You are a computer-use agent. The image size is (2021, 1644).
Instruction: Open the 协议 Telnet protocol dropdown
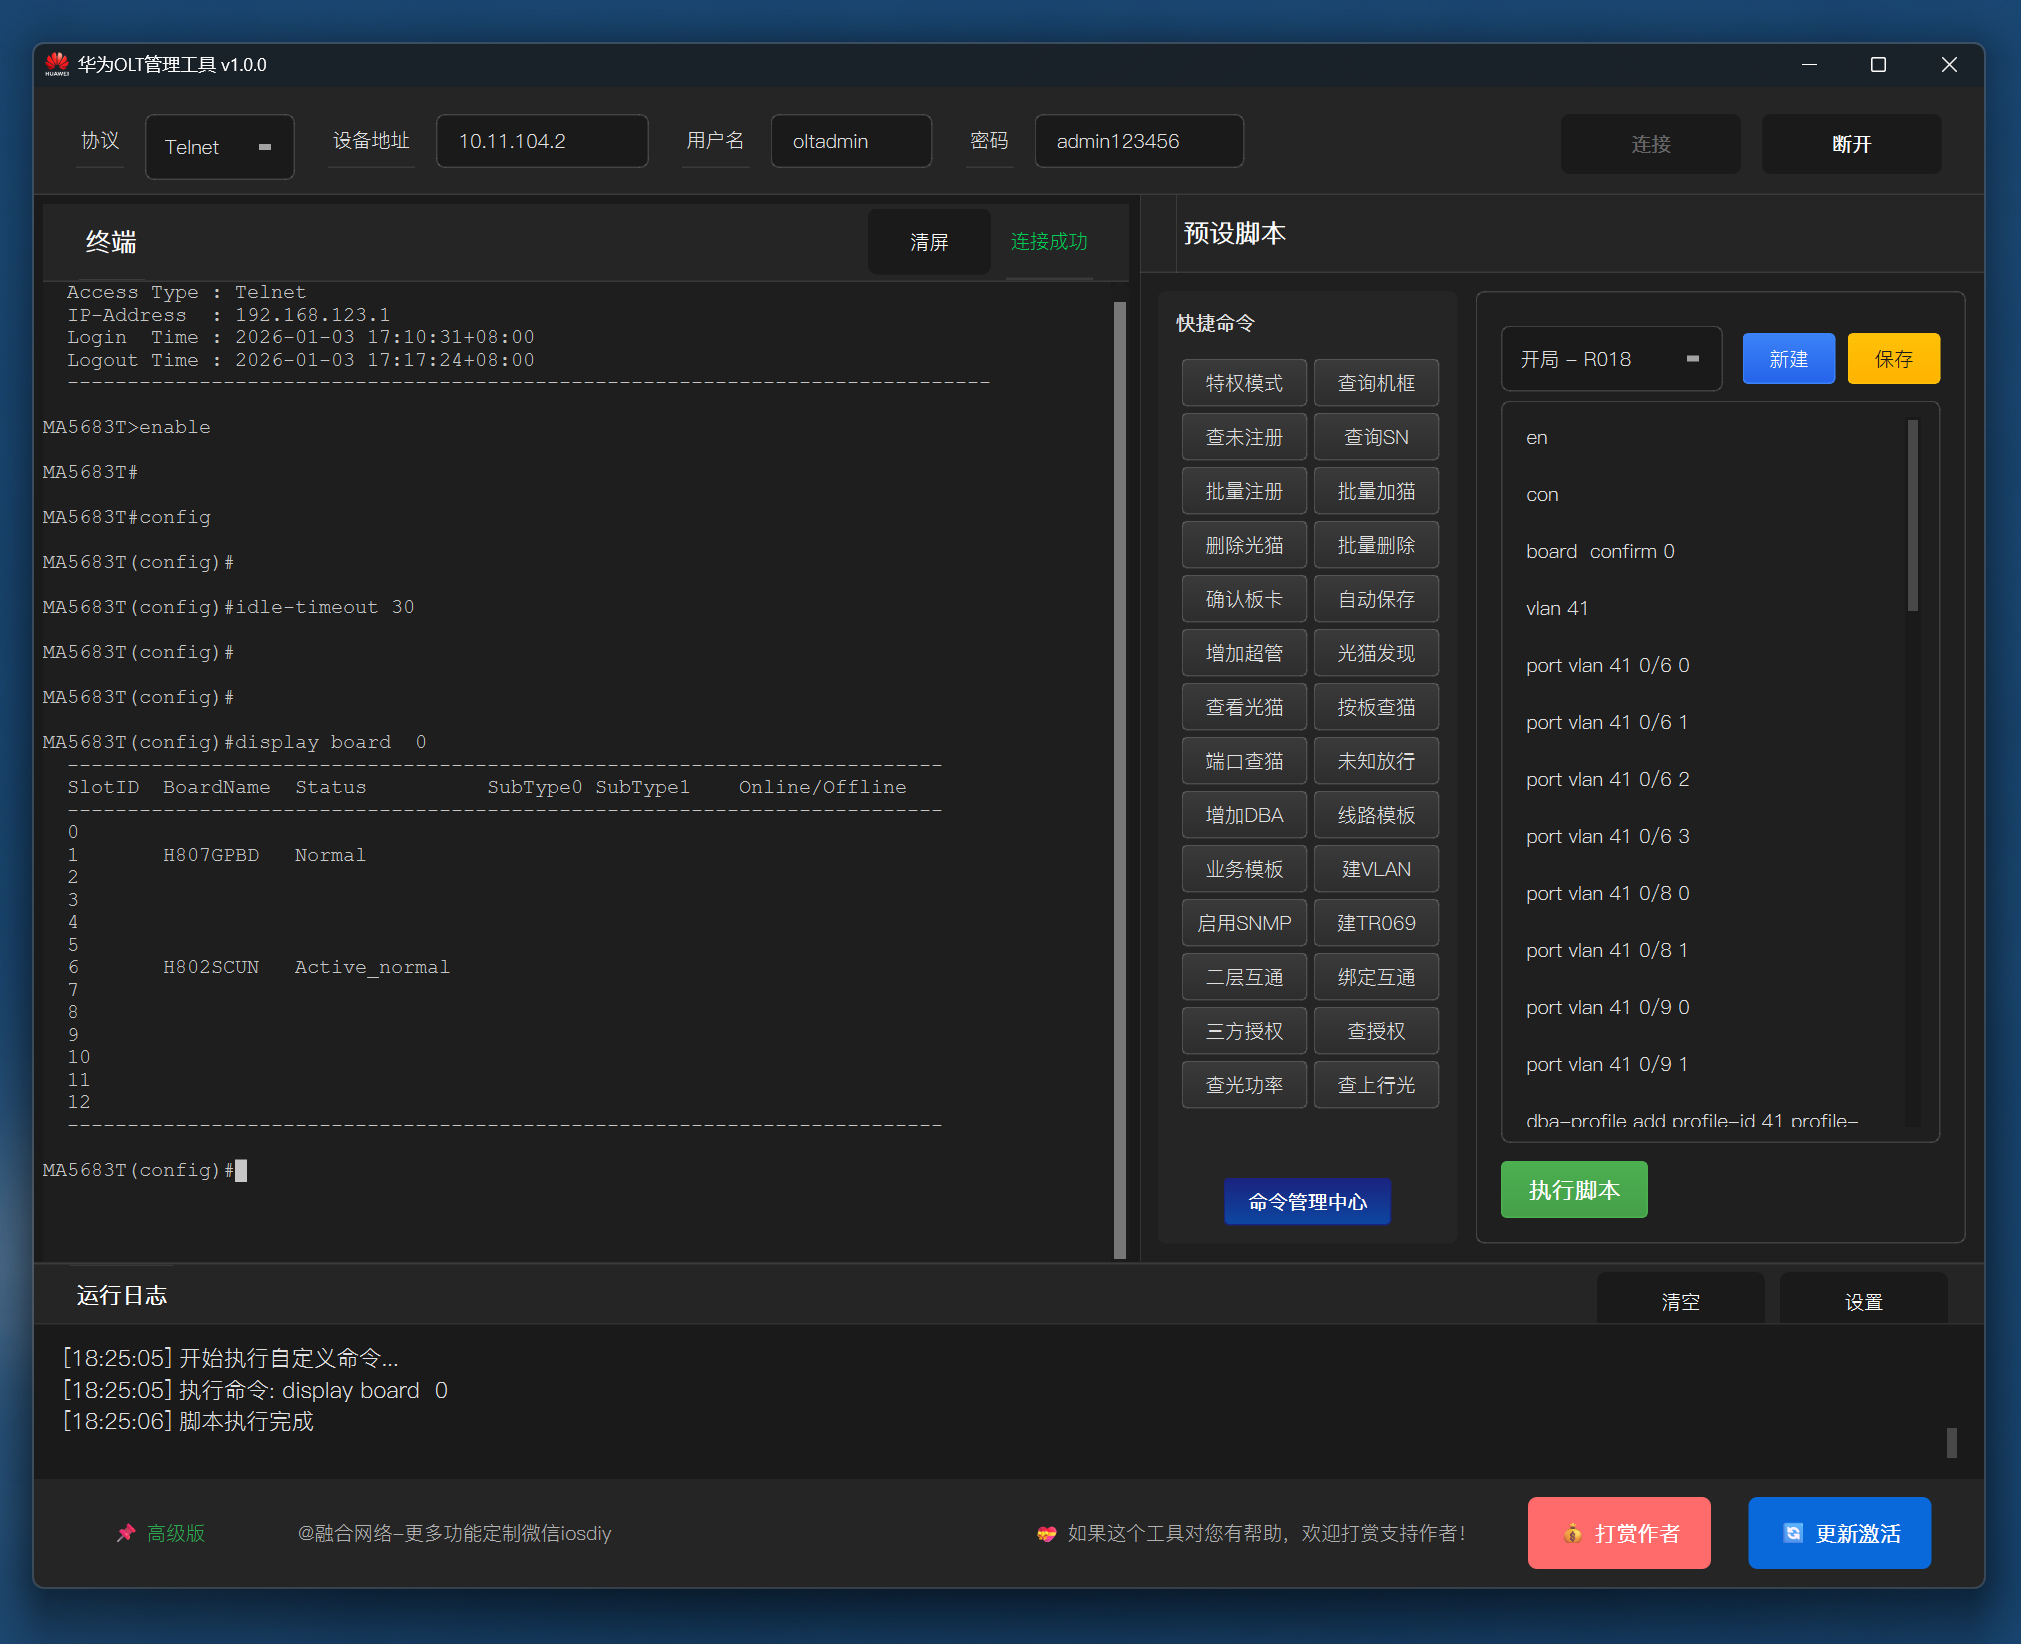pos(219,147)
